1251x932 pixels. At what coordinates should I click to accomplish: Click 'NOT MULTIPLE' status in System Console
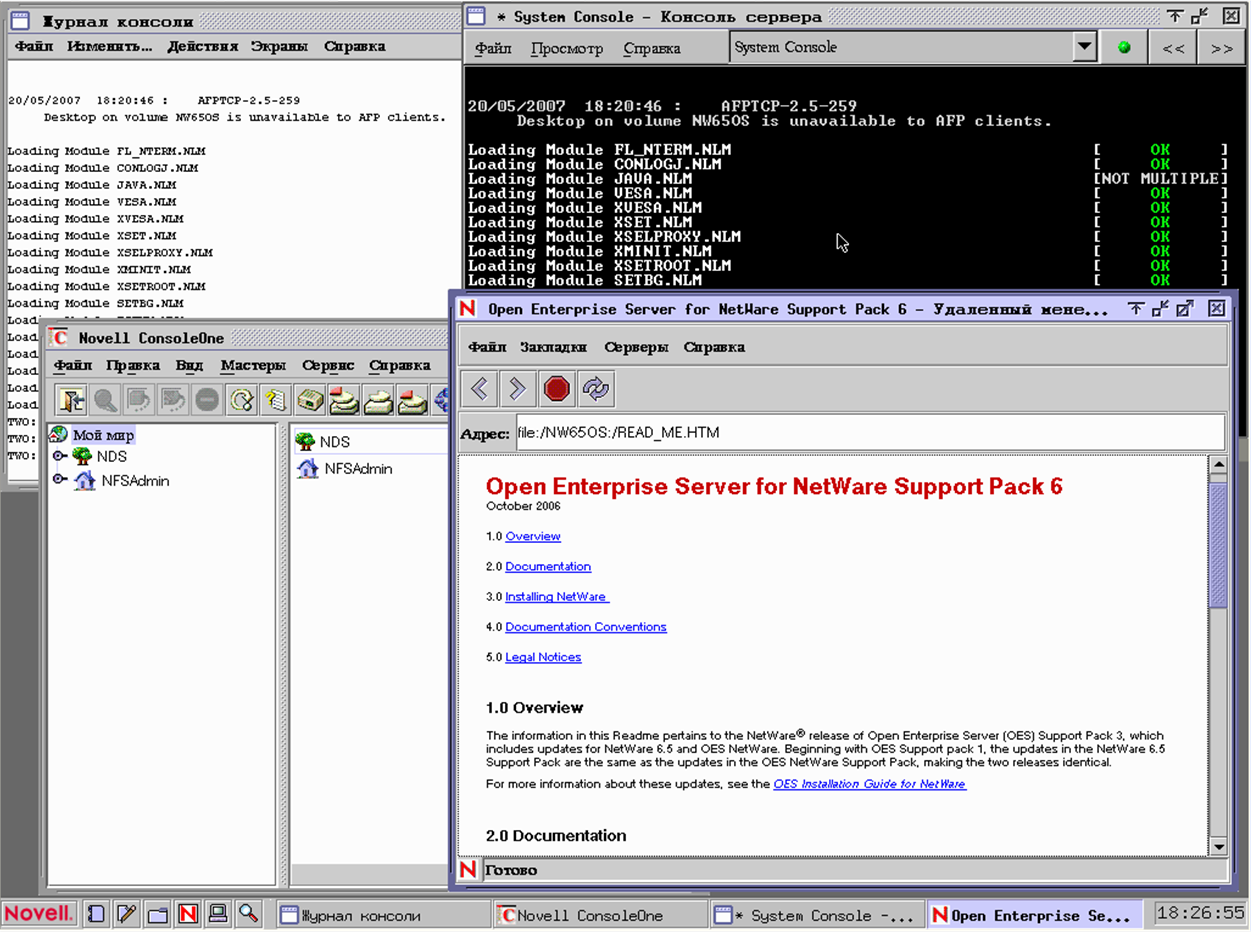1161,178
